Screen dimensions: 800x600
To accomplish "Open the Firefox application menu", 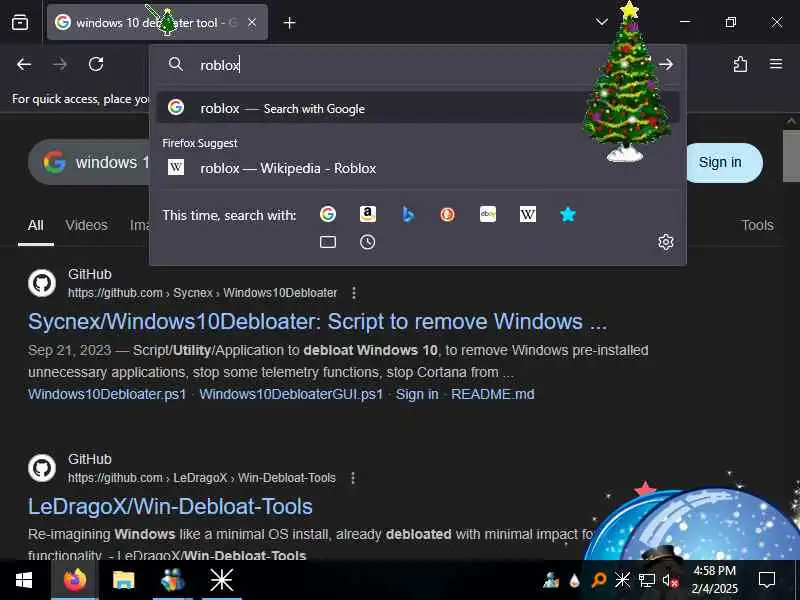I will tap(776, 64).
